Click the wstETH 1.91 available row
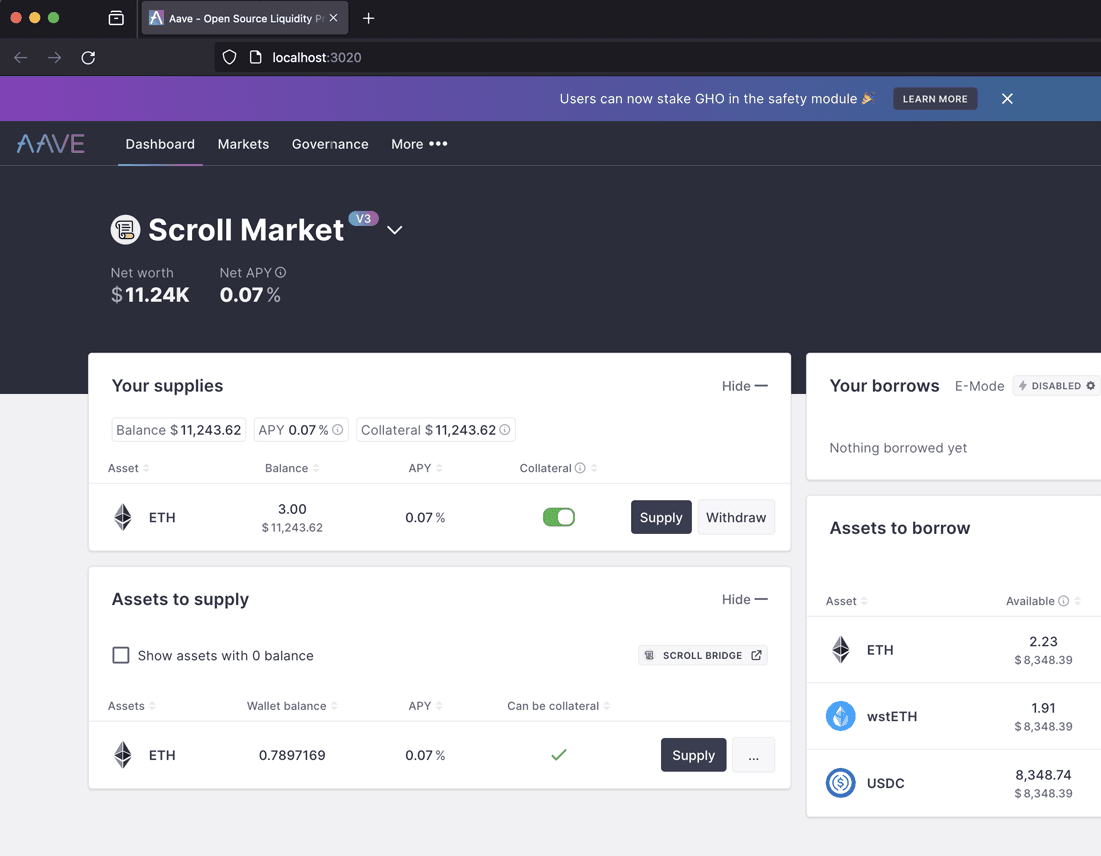This screenshot has height=856, width=1101. click(954, 716)
